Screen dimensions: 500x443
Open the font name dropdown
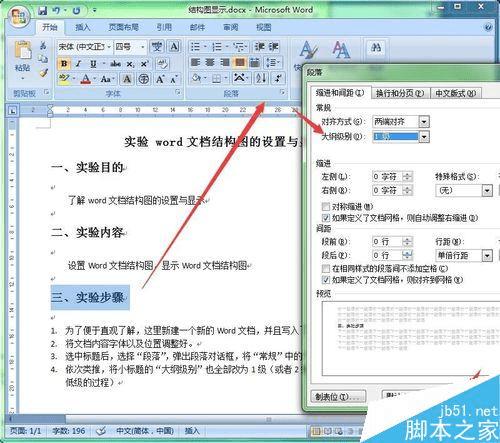point(109,47)
